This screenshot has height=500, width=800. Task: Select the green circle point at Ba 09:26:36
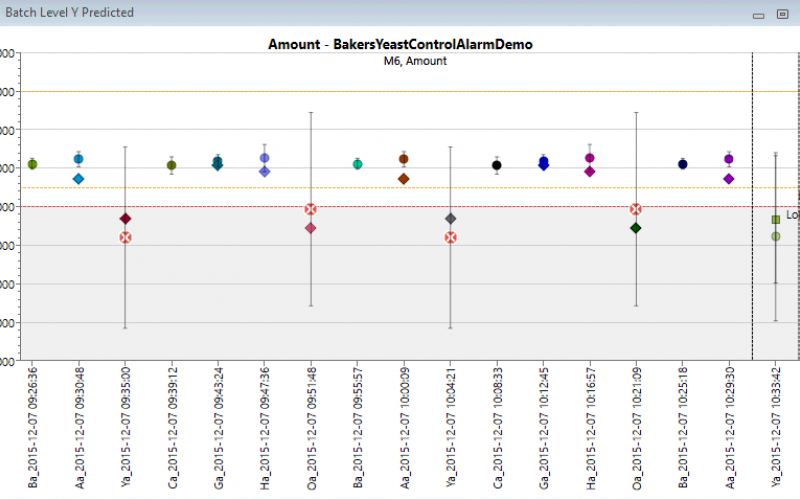[32, 164]
